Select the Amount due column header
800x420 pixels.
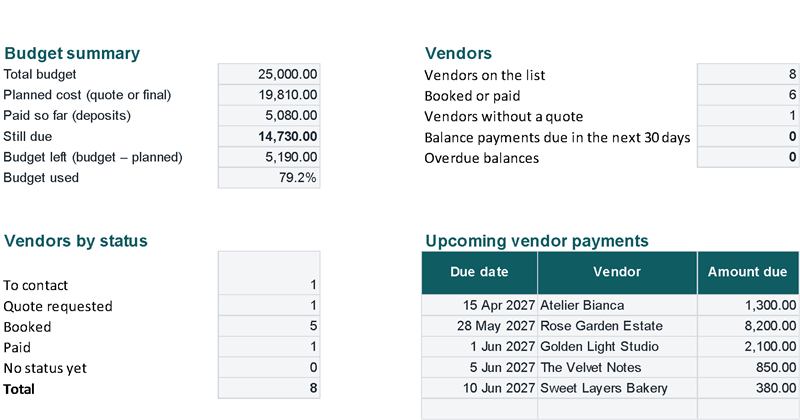click(748, 273)
